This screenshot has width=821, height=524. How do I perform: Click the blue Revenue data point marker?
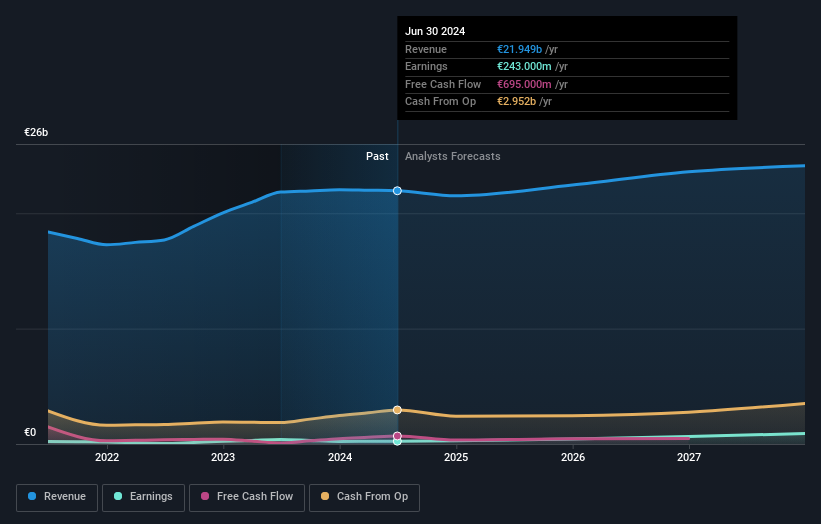pos(397,191)
